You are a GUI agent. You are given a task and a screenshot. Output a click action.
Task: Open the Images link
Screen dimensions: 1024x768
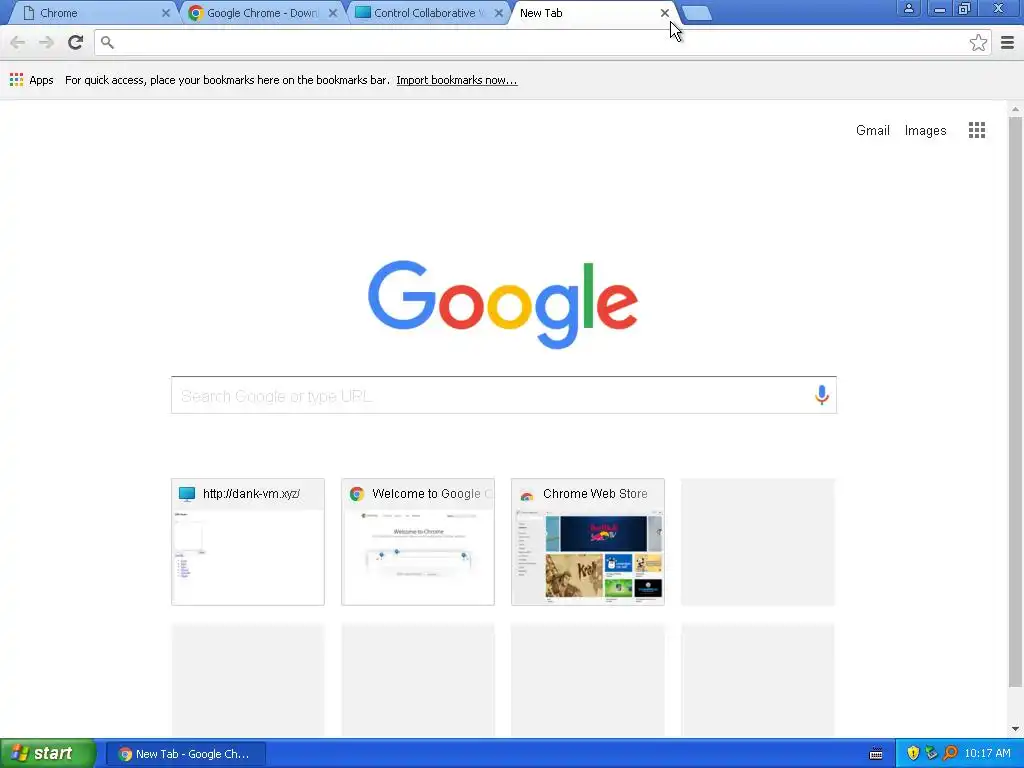point(925,130)
